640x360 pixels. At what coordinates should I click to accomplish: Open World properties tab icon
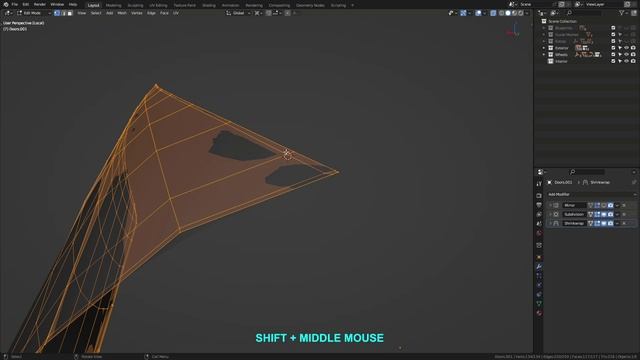(539, 233)
